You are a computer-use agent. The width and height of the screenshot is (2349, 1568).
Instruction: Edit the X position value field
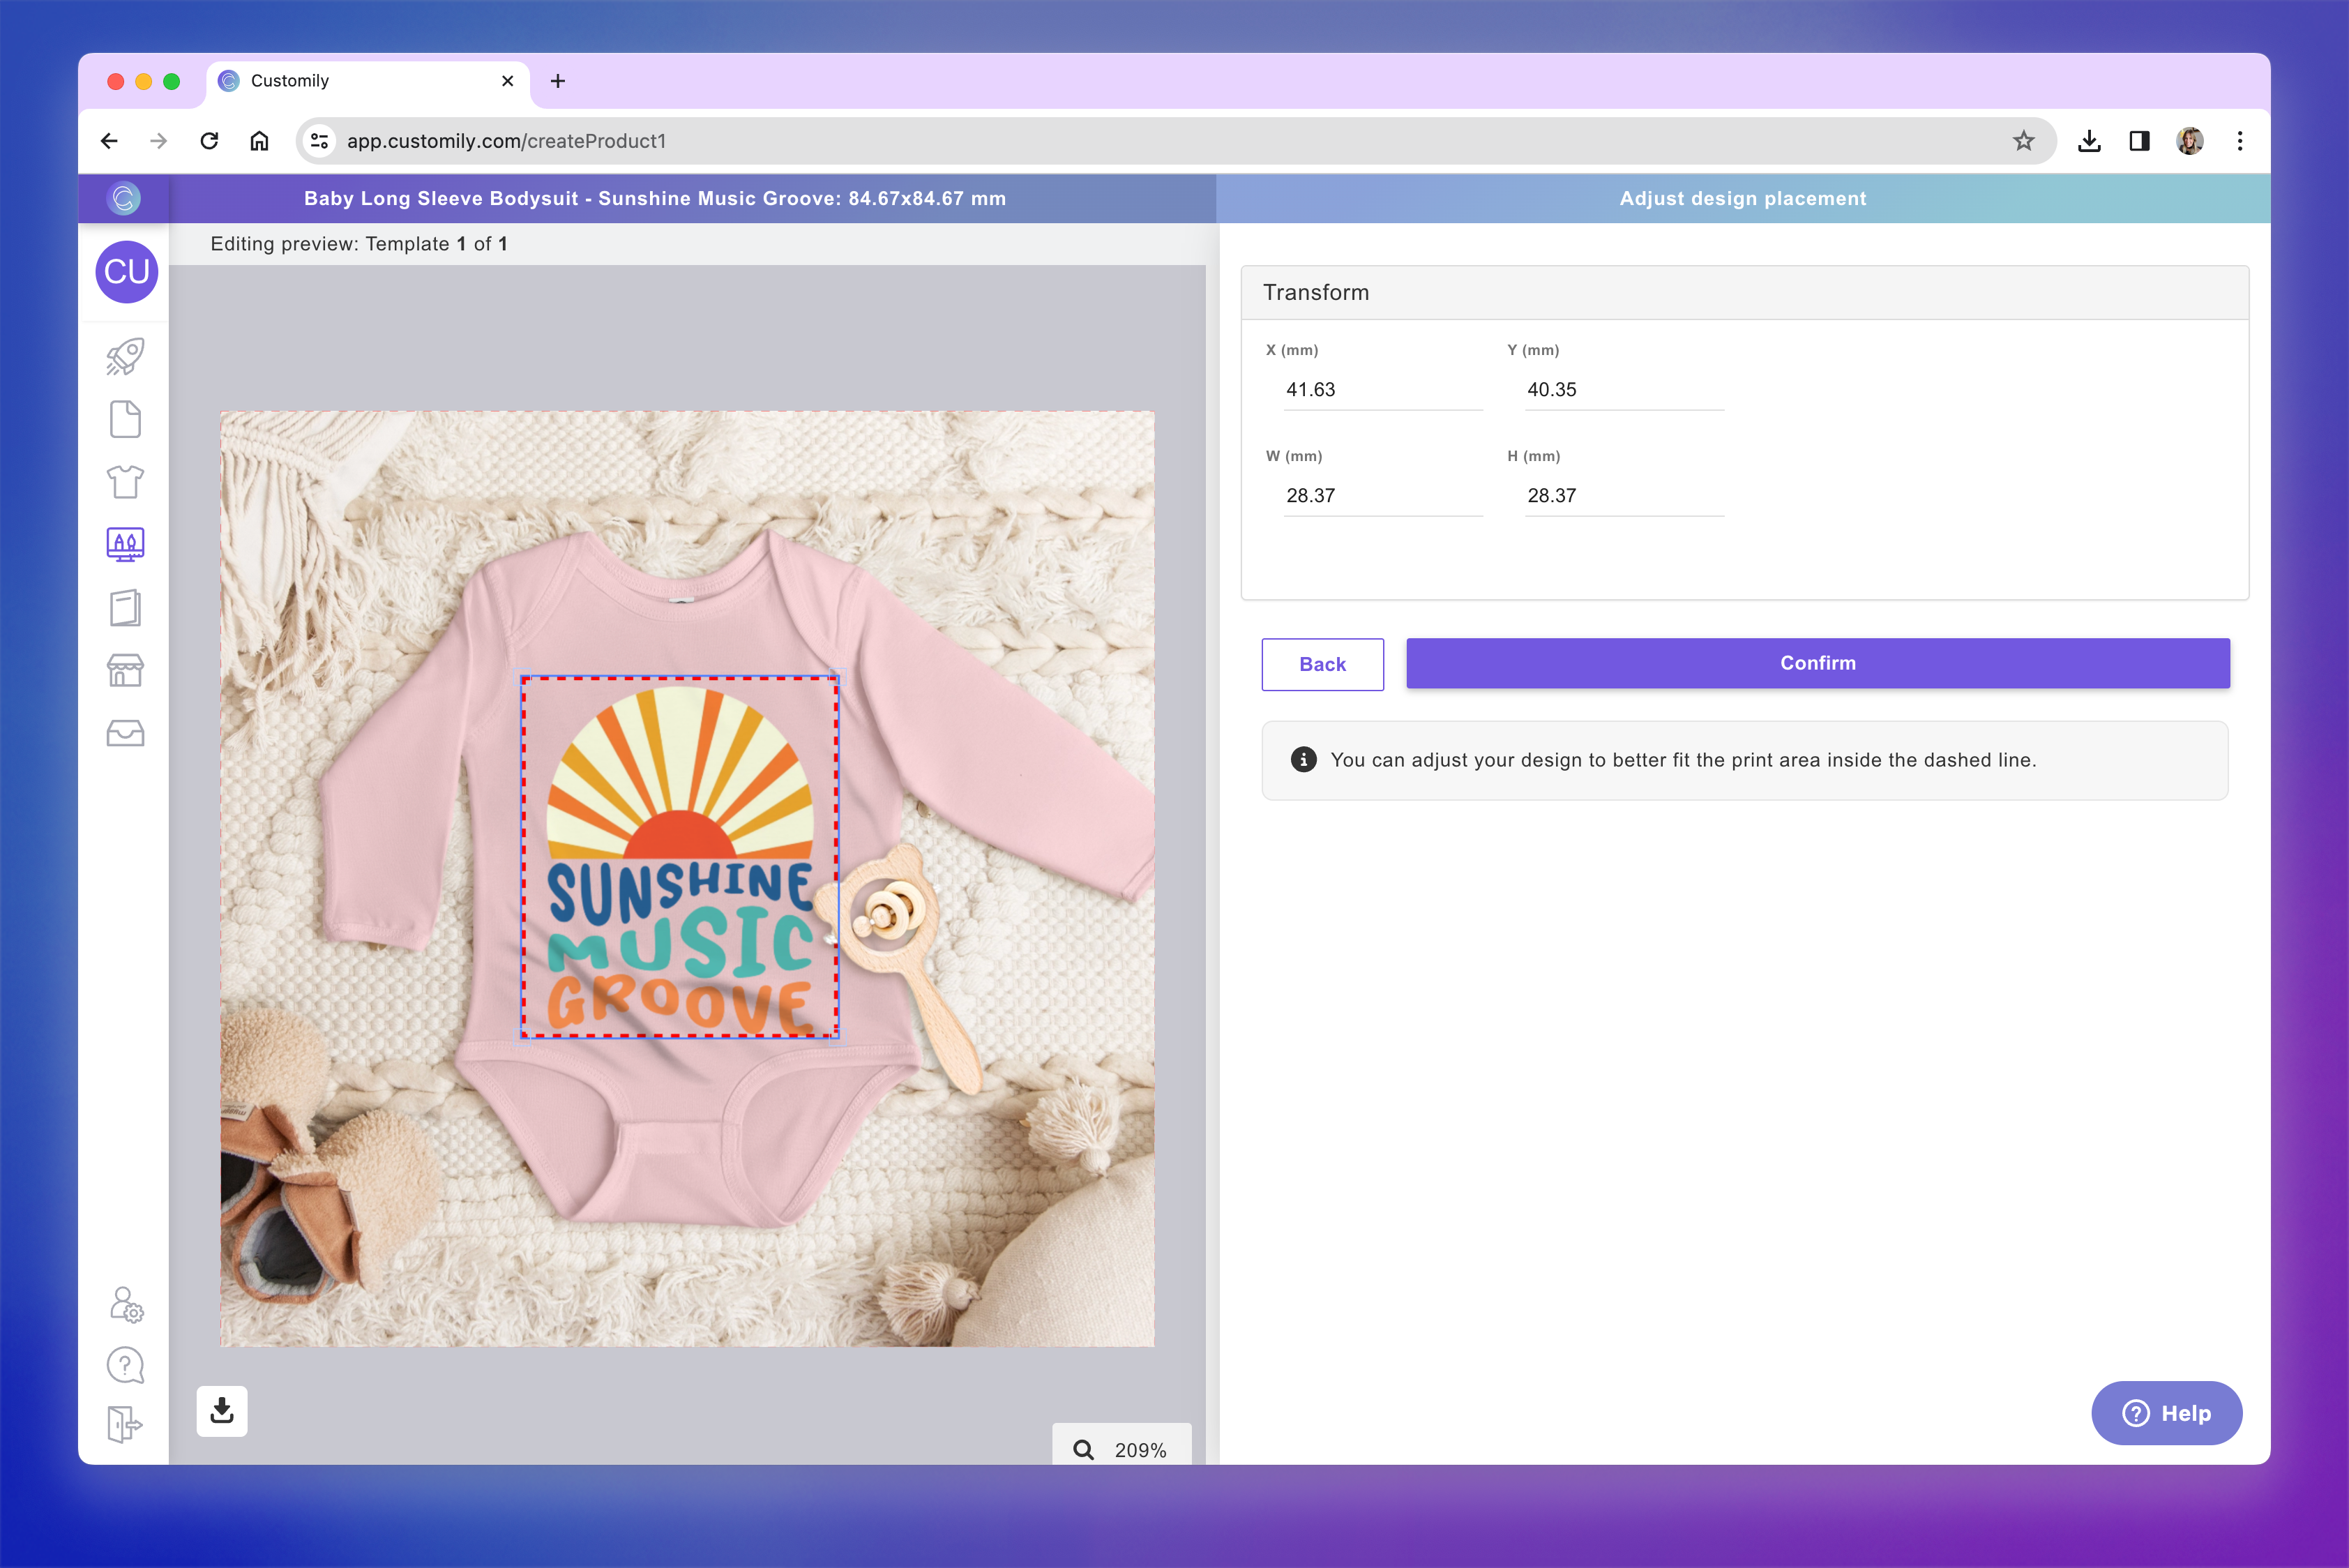click(x=1383, y=390)
